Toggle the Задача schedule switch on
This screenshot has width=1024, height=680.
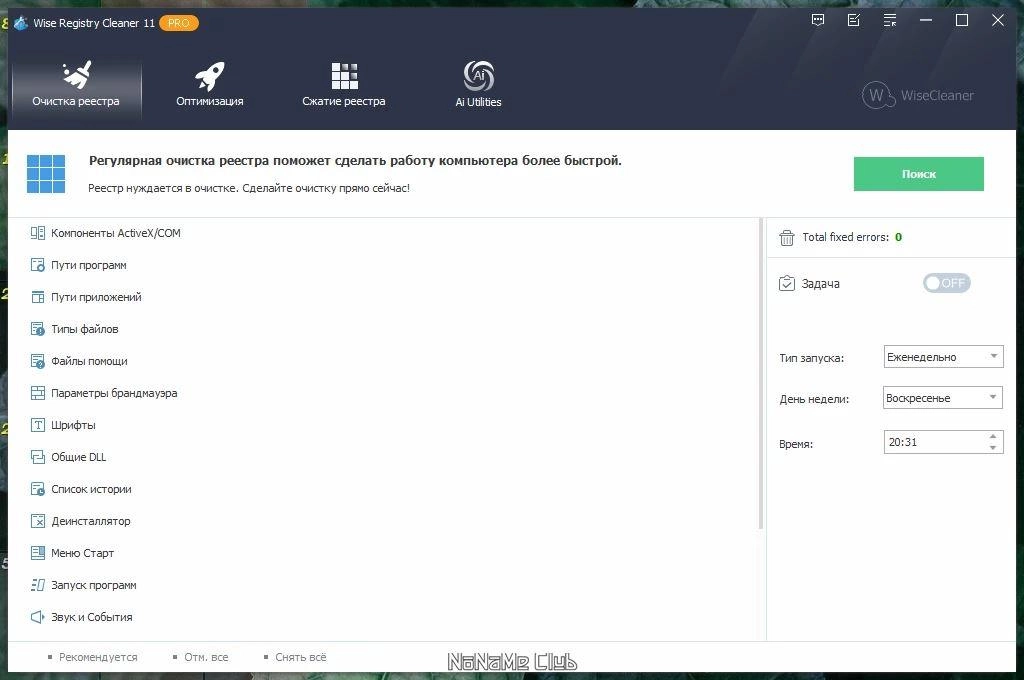[946, 283]
